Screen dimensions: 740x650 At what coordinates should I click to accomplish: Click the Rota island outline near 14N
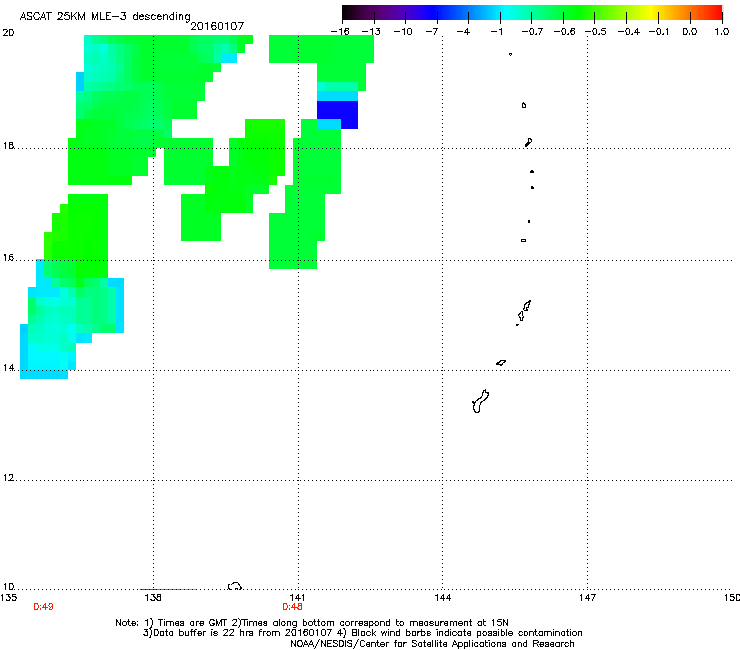[x=501, y=363]
